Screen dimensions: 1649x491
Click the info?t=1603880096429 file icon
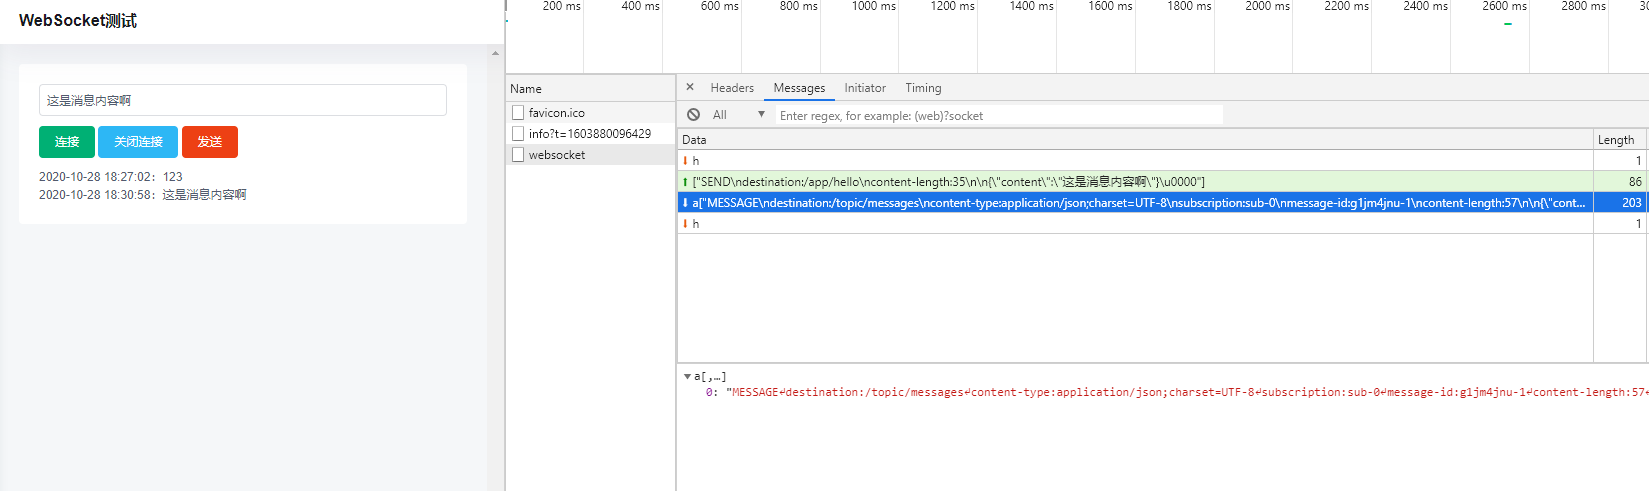(518, 134)
